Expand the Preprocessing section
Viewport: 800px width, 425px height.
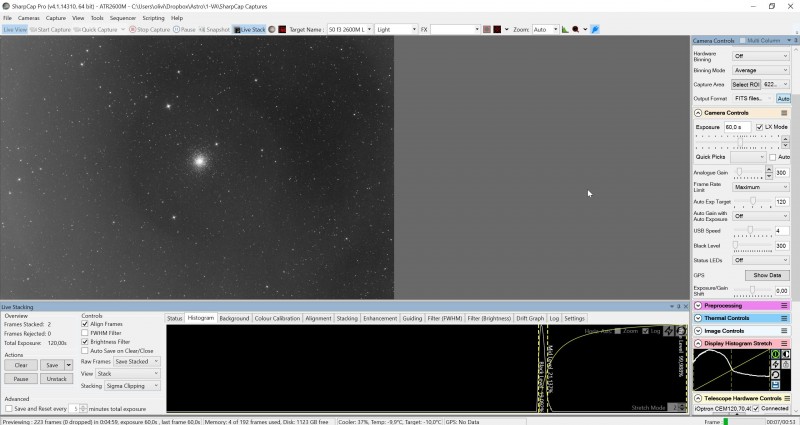(698, 306)
